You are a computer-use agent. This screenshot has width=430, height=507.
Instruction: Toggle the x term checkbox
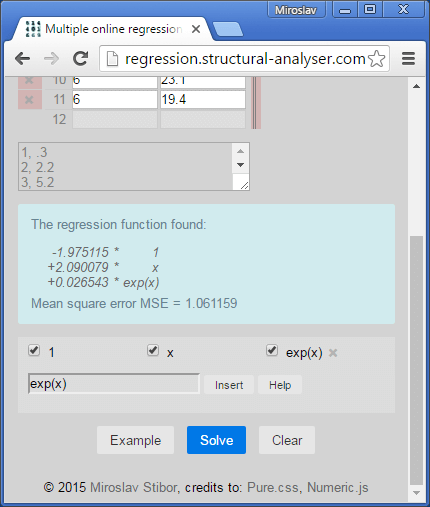tap(153, 351)
